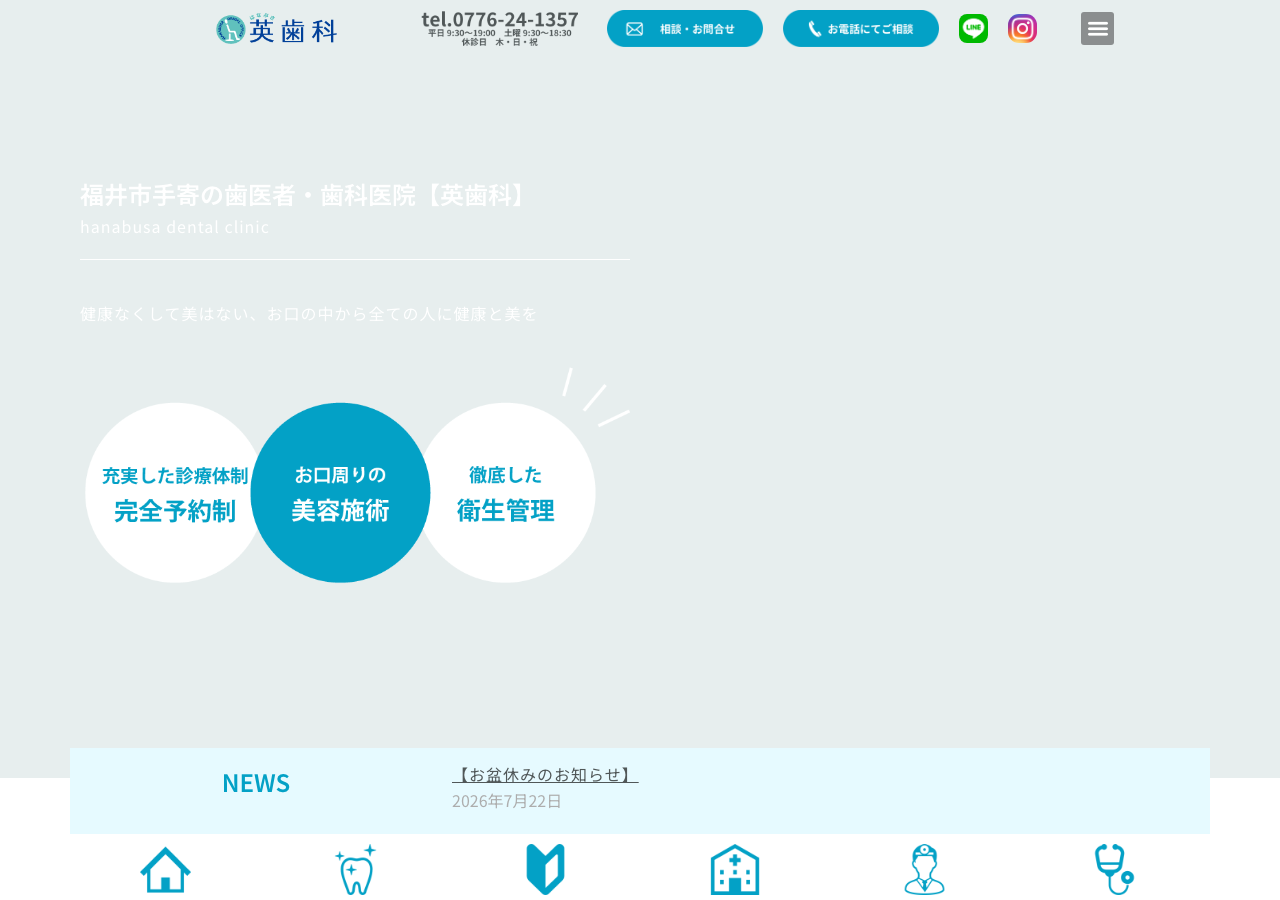Open the 【お盆休みのお知らせ】 news link
1280x900 pixels.
[545, 775]
